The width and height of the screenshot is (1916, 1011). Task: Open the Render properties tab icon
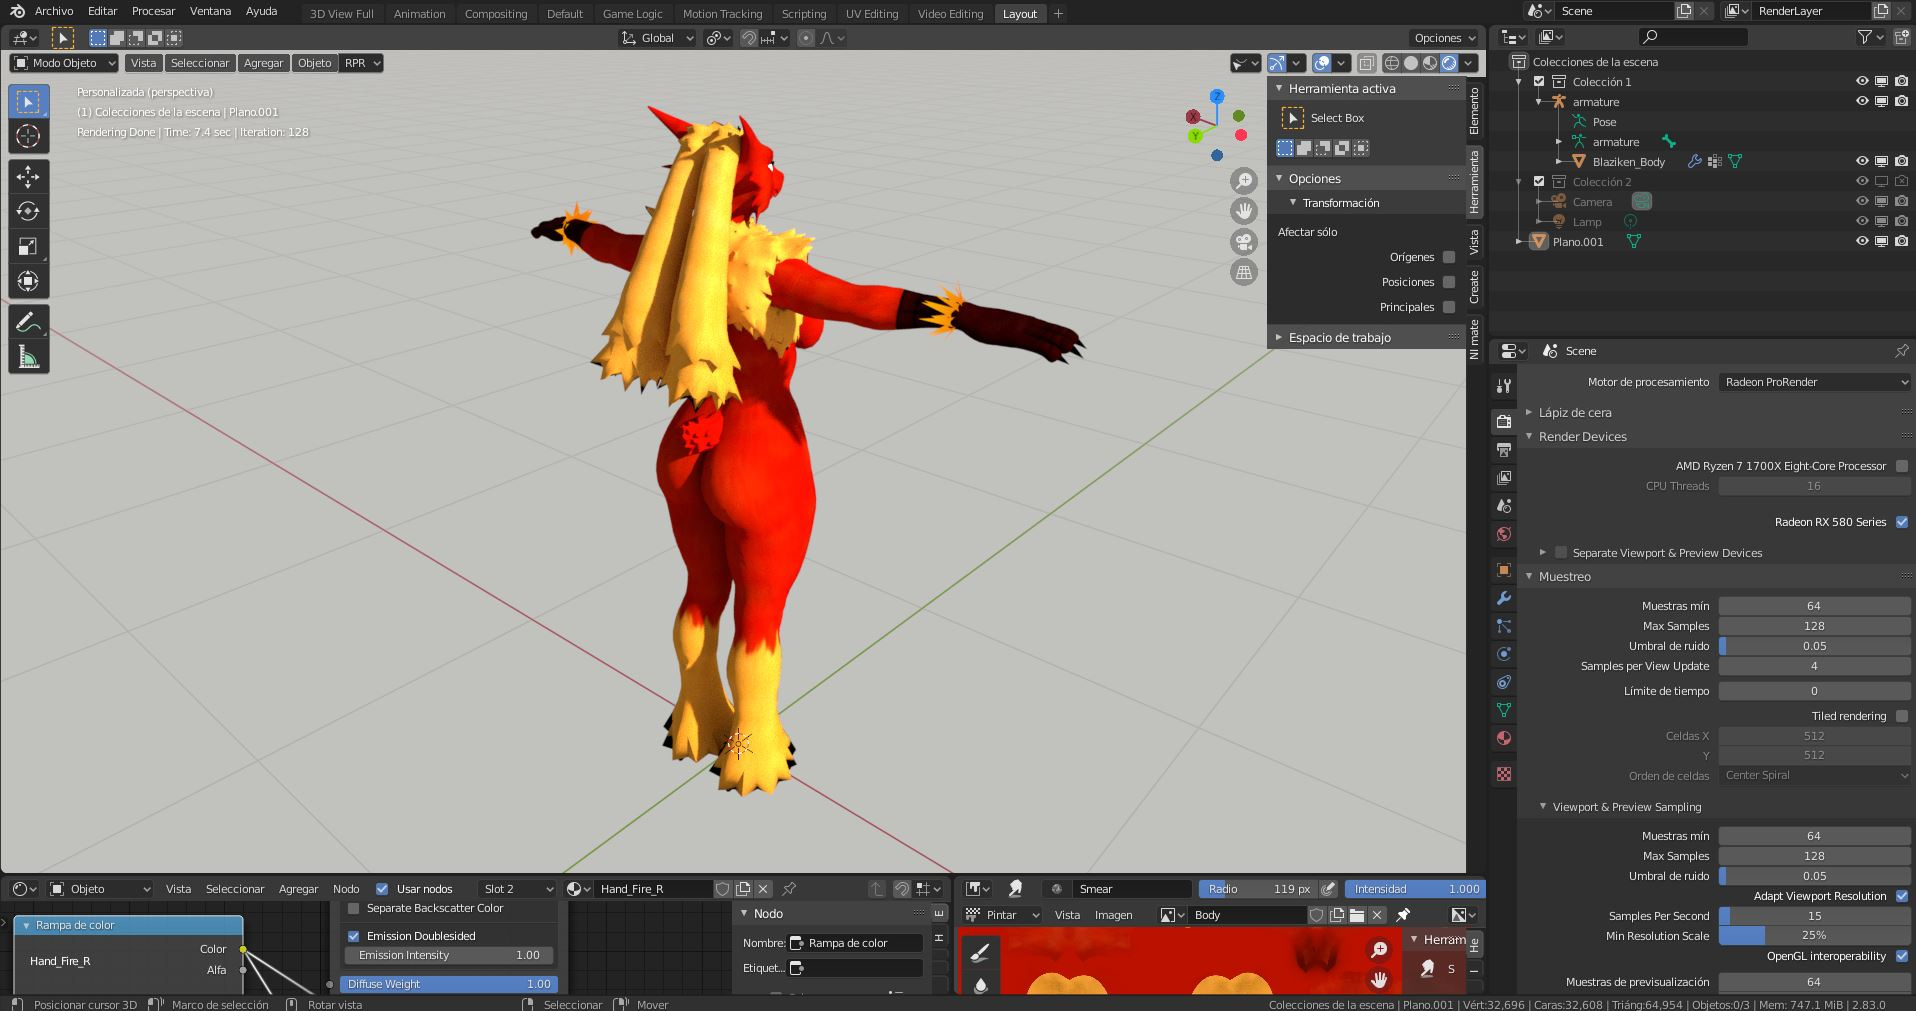pyautogui.click(x=1503, y=422)
